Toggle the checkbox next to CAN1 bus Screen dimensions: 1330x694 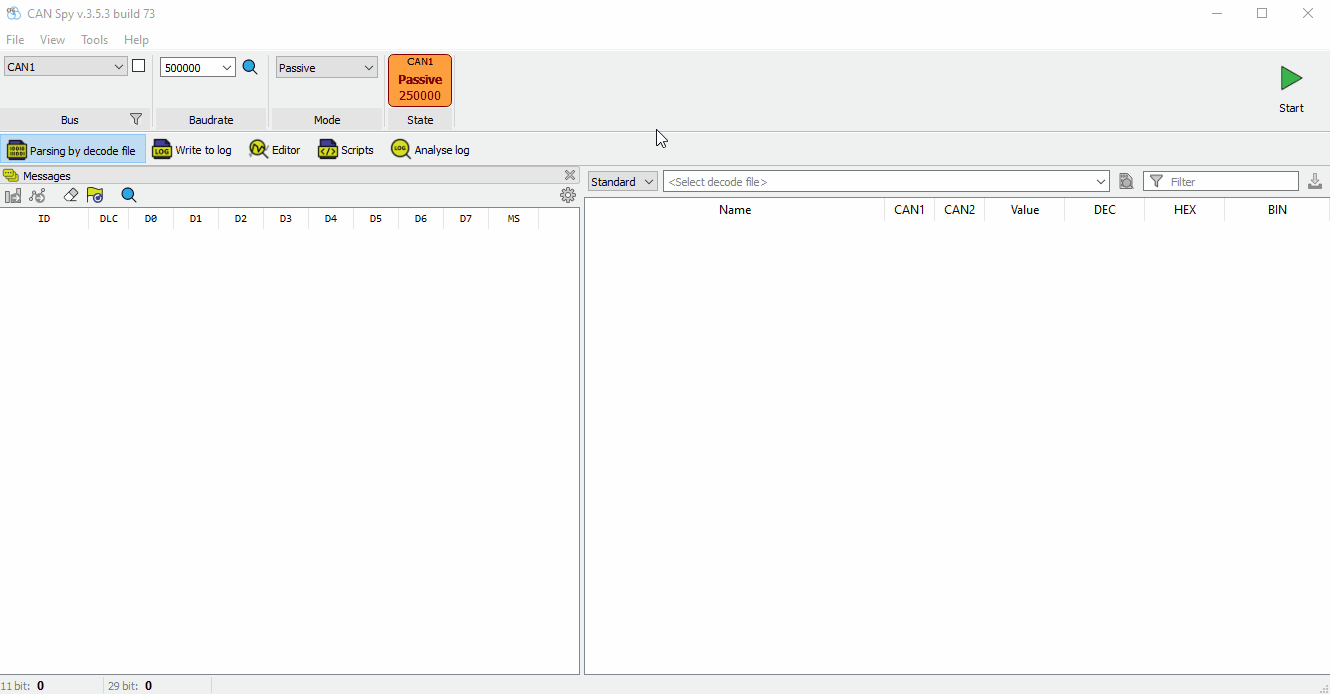(139, 66)
